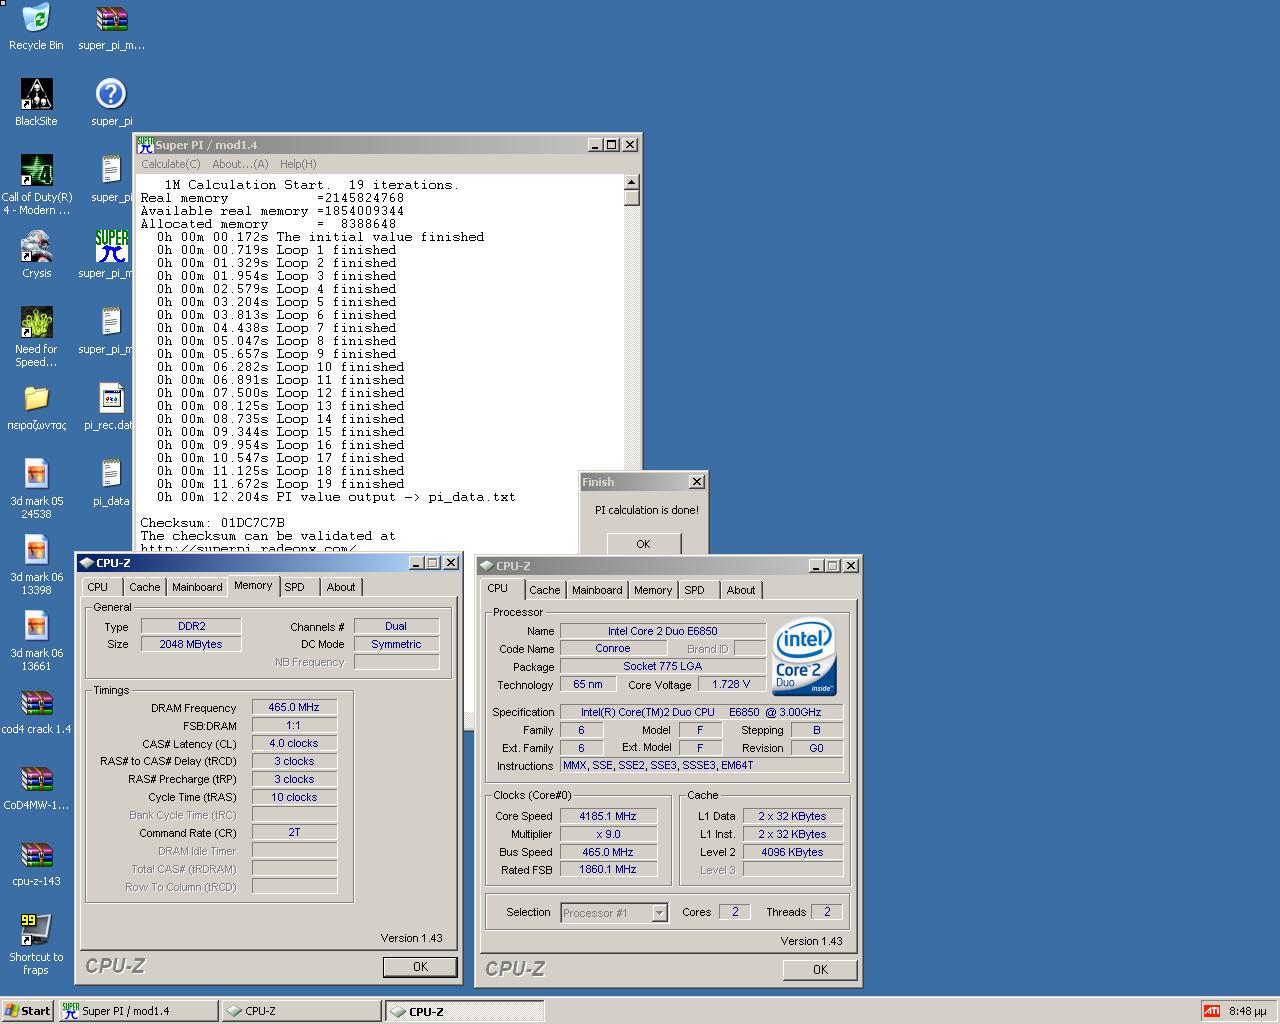The height and width of the screenshot is (1024, 1280).
Task: Click the Intel Core 2 Duo E6850 name field
Action: click(663, 631)
